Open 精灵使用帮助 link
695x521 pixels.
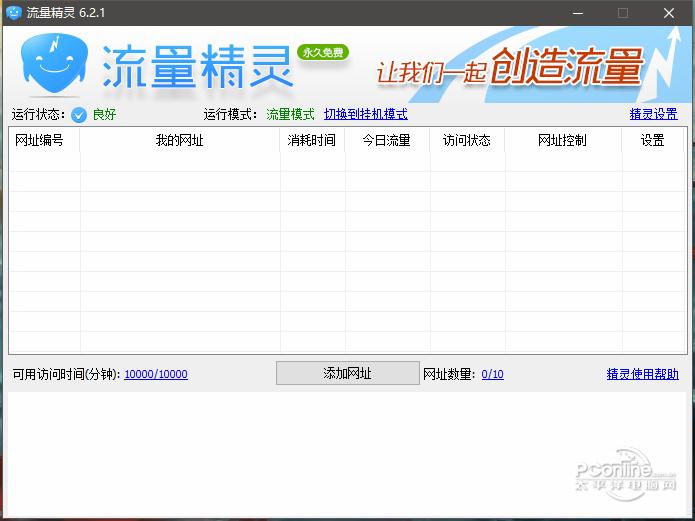point(642,374)
